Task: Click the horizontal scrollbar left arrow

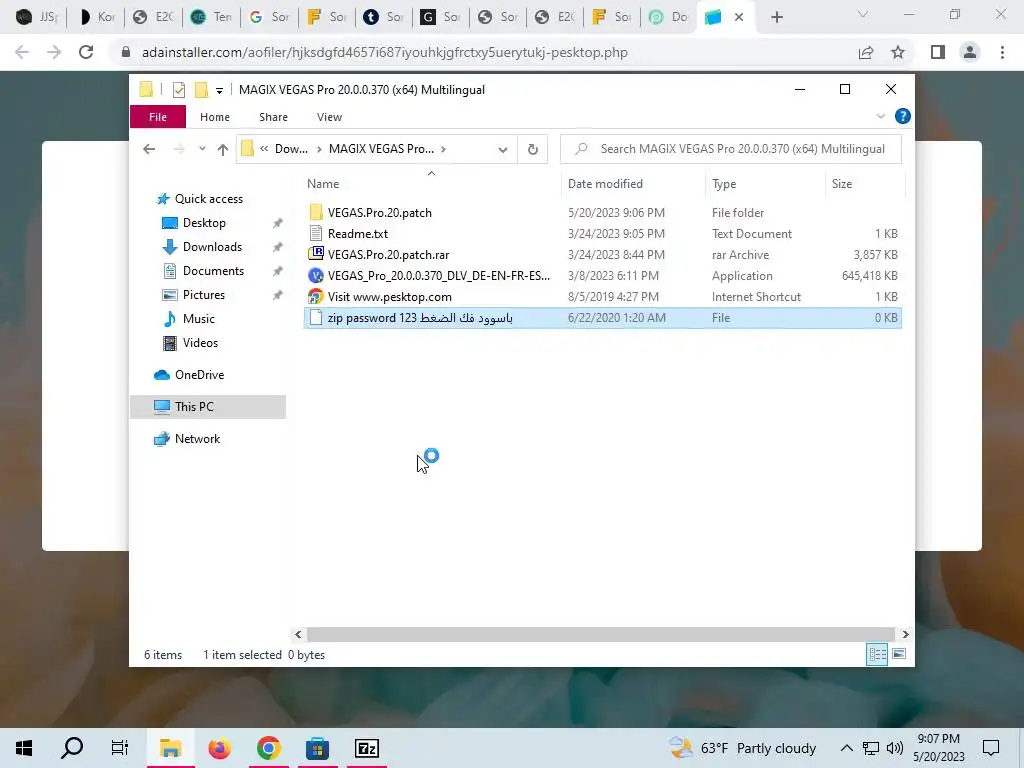Action: pyautogui.click(x=298, y=634)
